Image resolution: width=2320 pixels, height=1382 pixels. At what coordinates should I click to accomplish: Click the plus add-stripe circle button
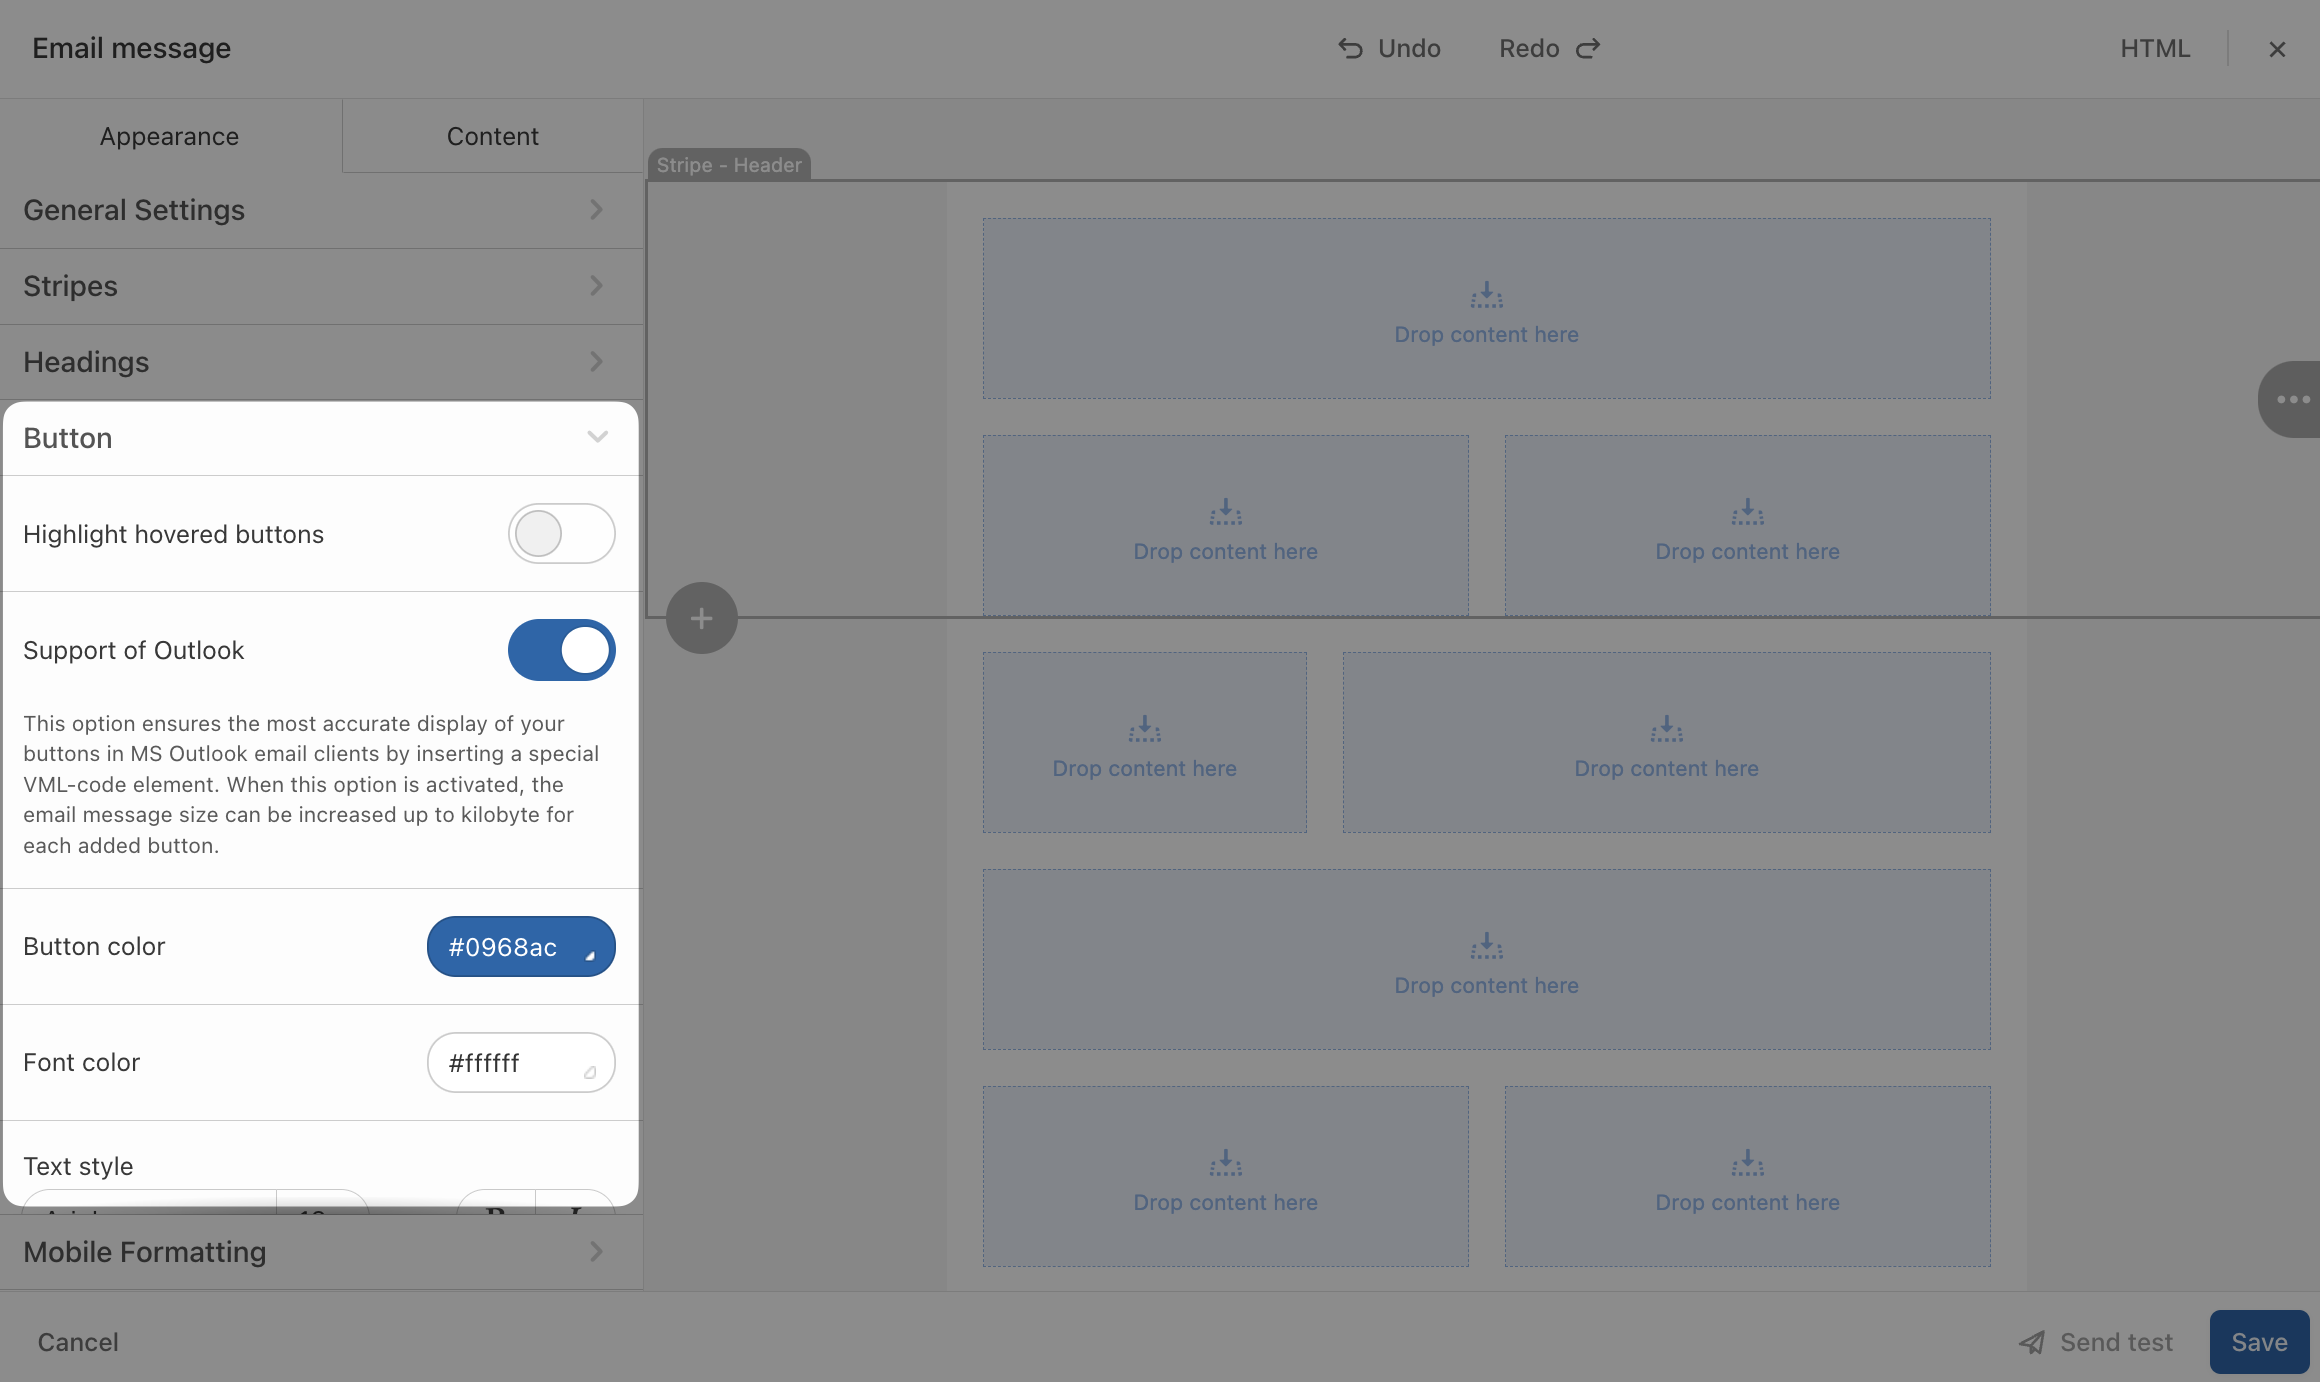coord(702,618)
